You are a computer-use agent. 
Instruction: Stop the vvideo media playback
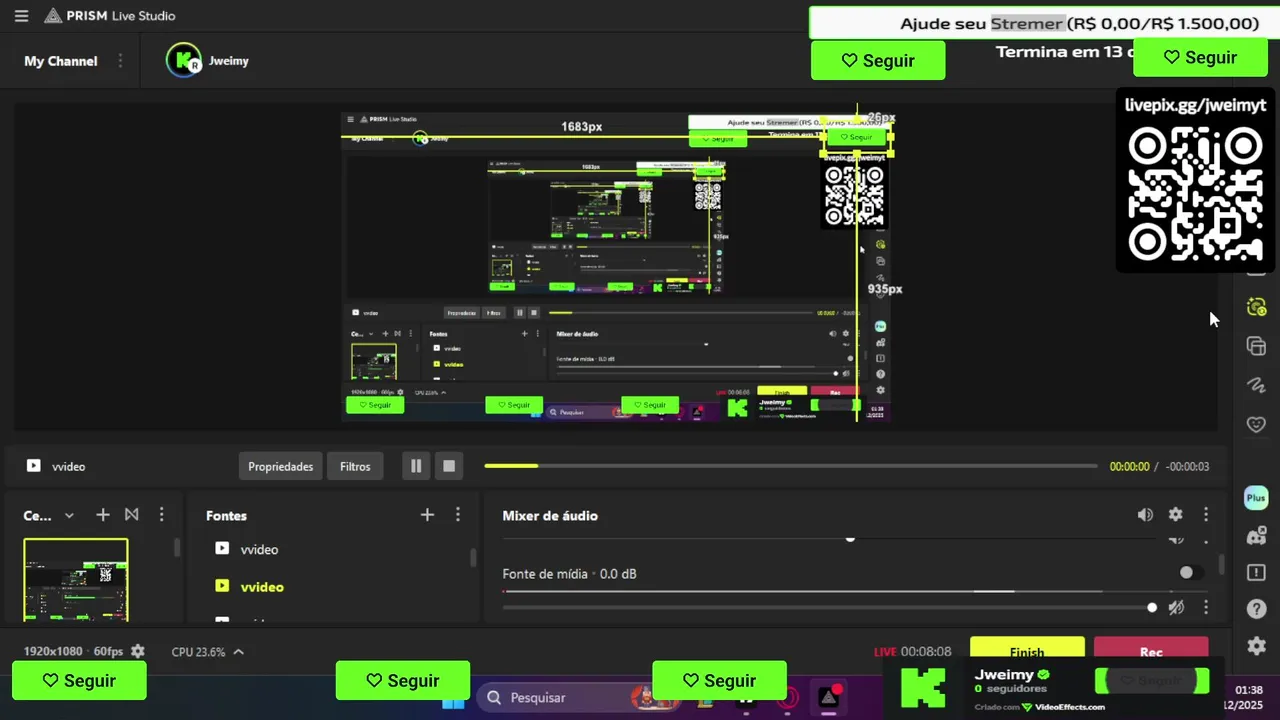(x=449, y=466)
